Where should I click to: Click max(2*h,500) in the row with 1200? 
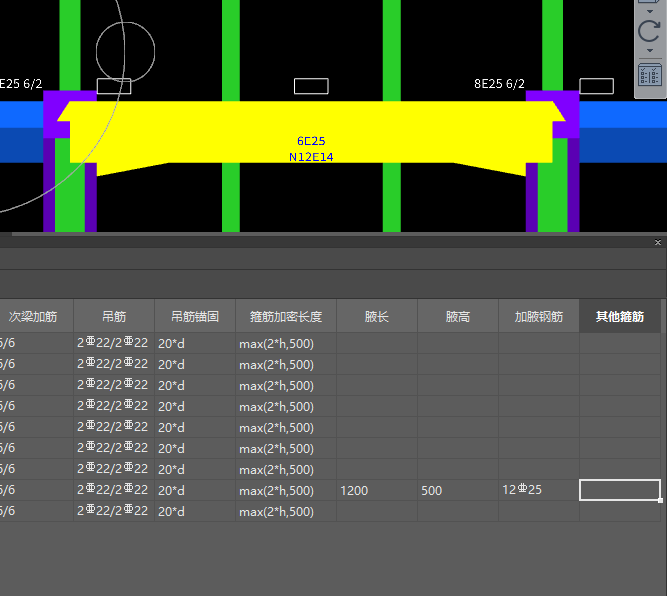click(286, 490)
